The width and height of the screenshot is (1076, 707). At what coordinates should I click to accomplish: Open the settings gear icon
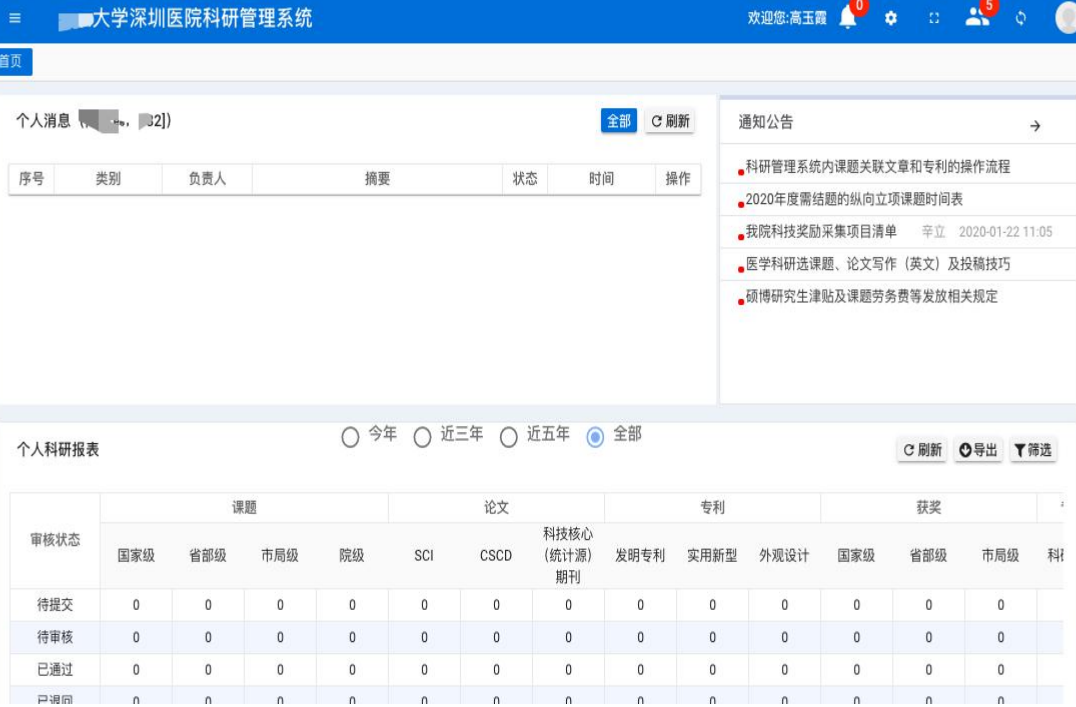point(891,19)
